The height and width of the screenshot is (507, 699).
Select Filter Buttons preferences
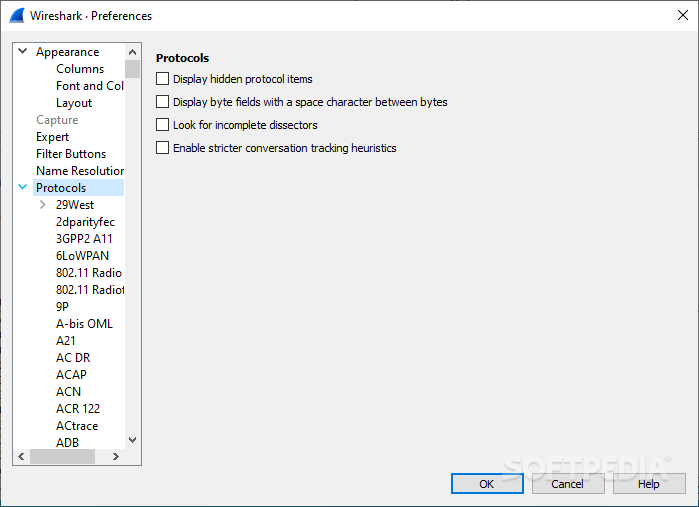pyautogui.click(x=71, y=154)
